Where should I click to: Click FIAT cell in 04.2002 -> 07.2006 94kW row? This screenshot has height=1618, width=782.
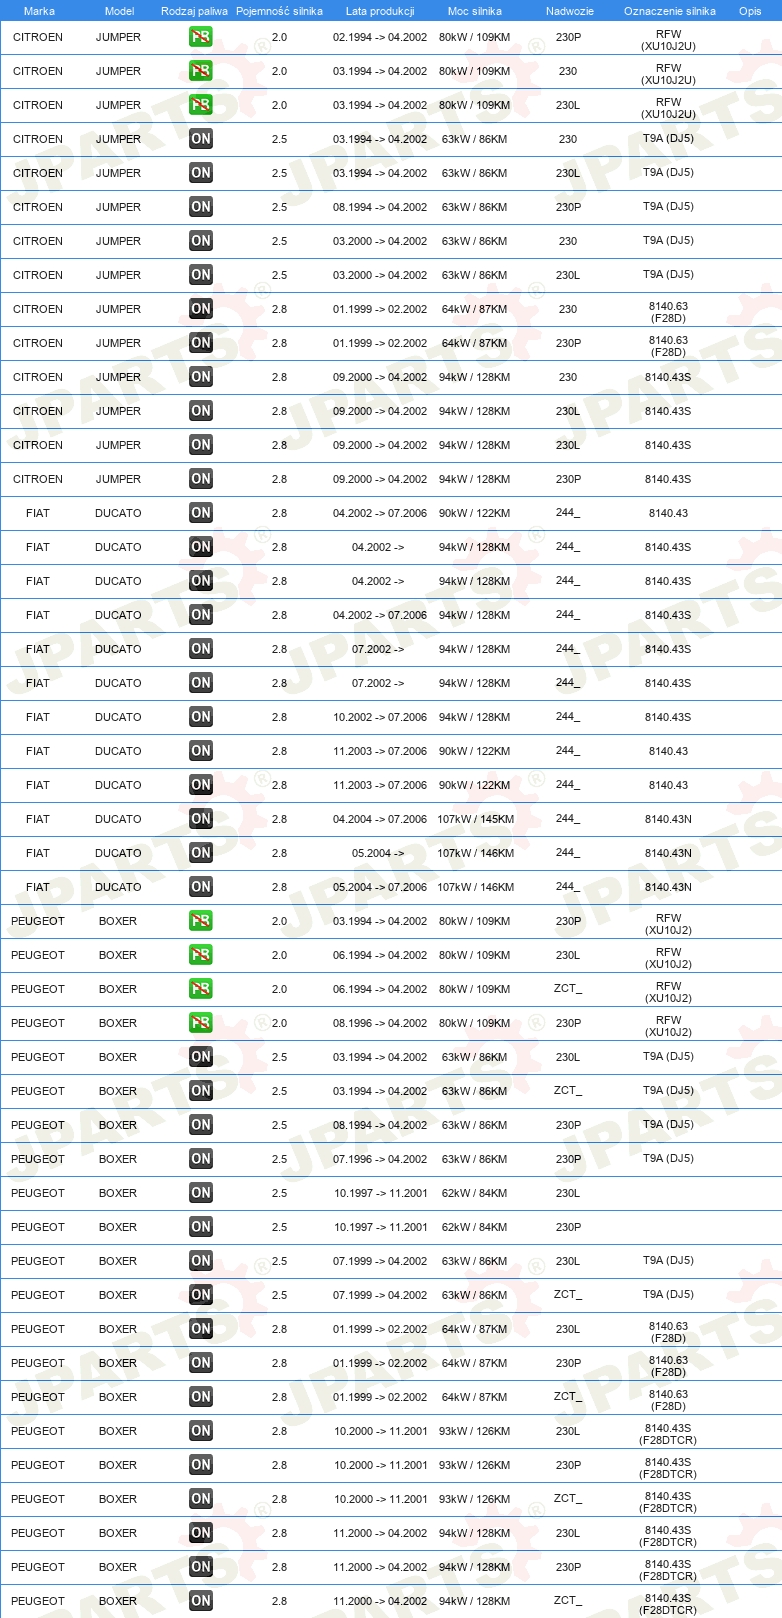38,615
